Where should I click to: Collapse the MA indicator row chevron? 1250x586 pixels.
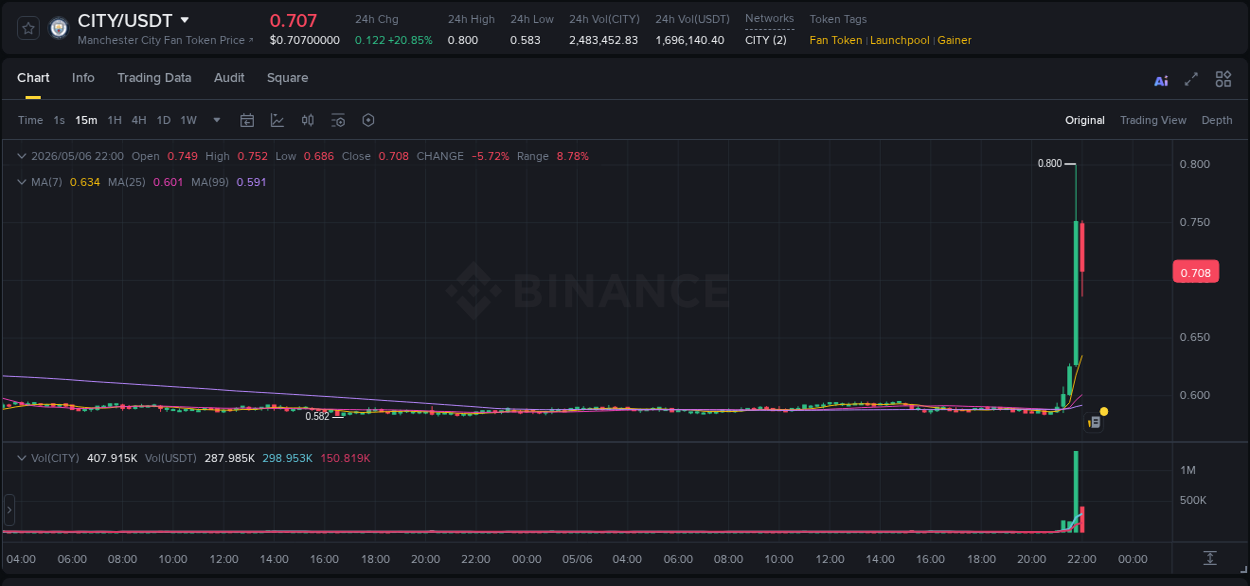coord(22,182)
